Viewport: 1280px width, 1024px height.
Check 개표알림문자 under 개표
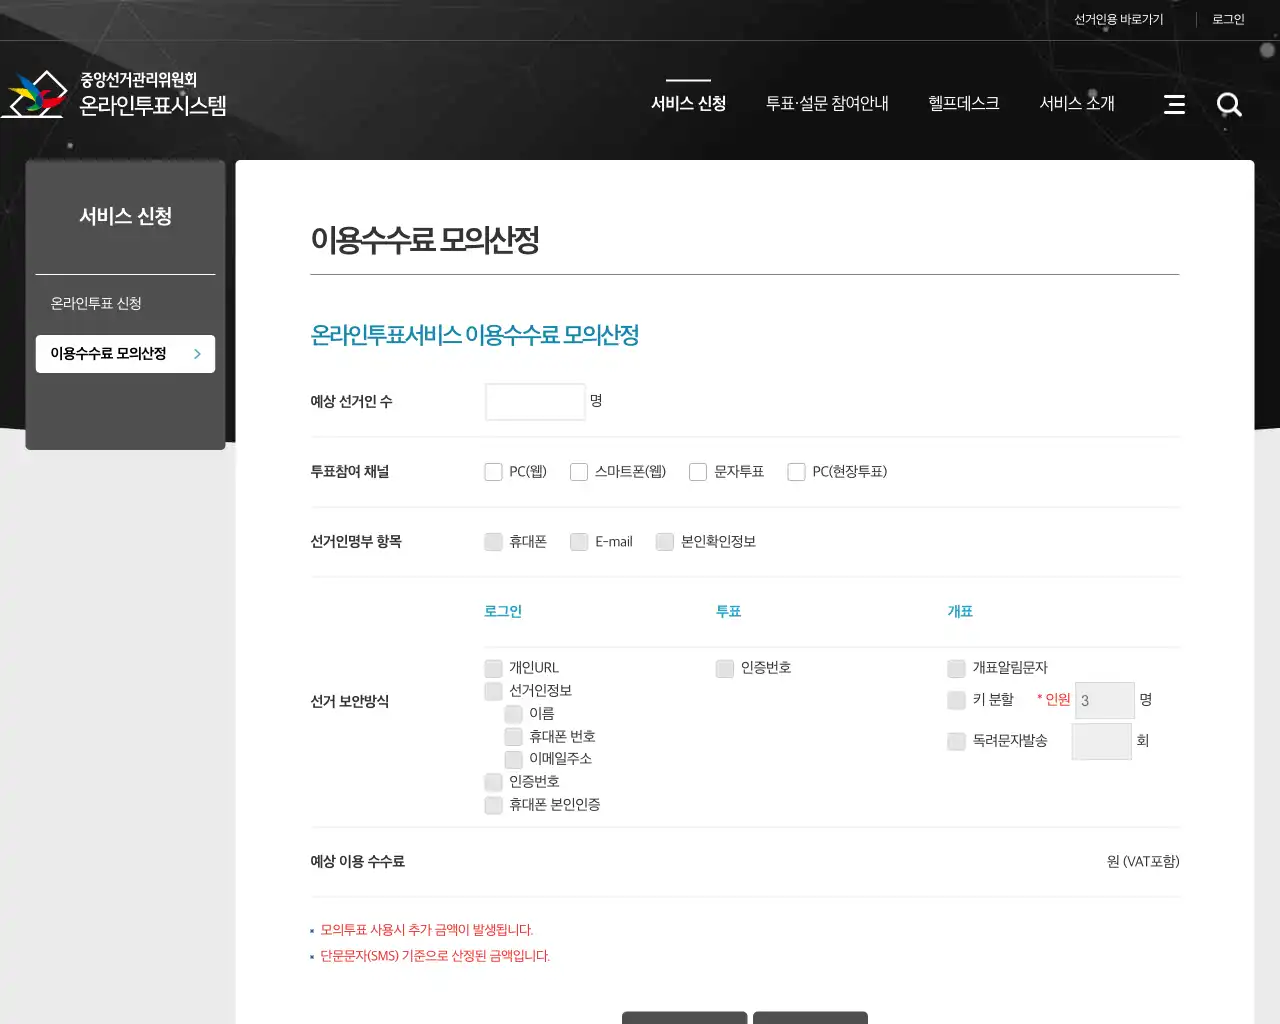956,668
